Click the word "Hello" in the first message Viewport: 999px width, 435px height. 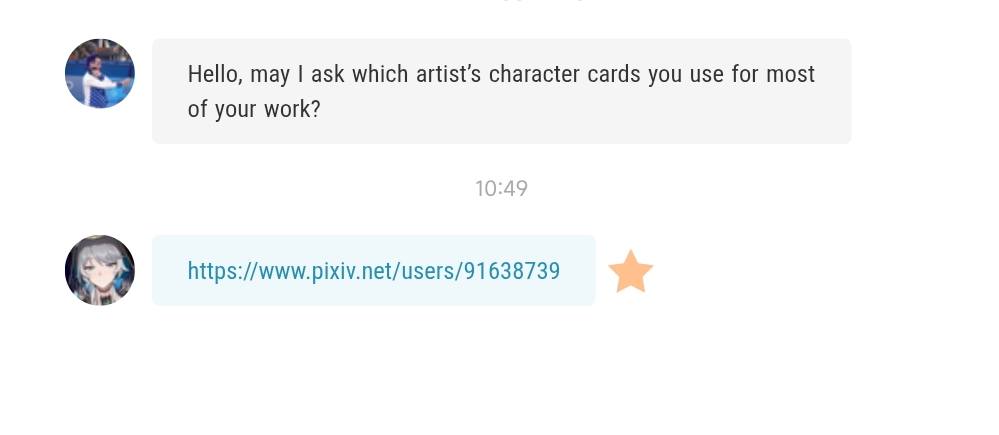pos(214,75)
